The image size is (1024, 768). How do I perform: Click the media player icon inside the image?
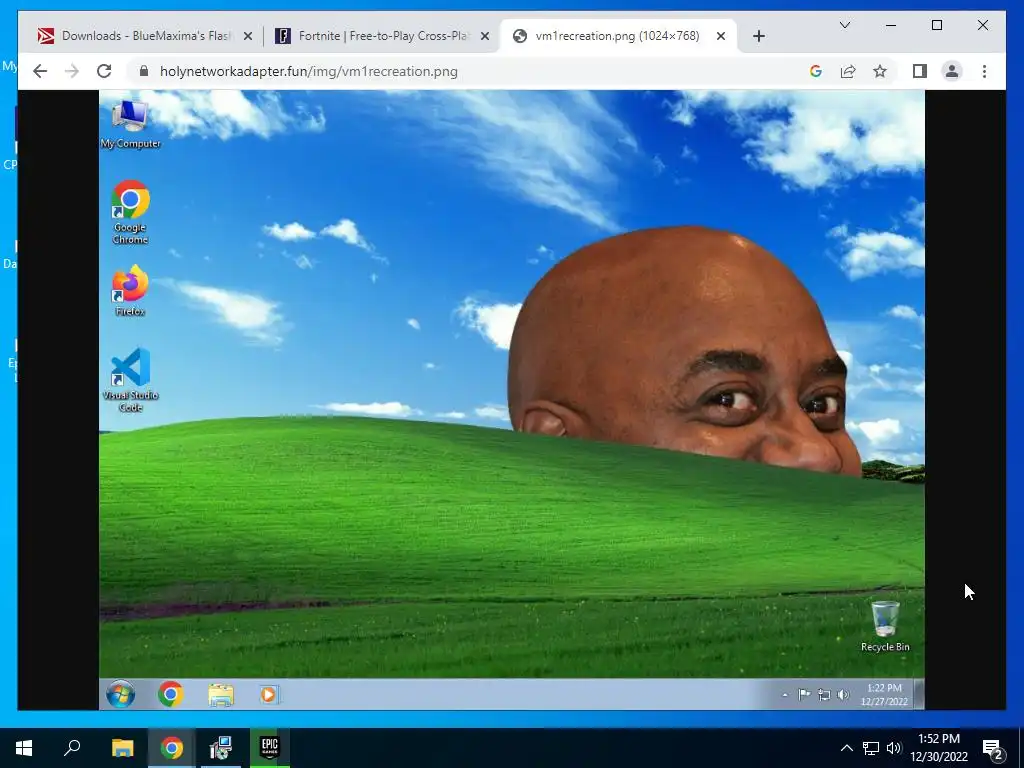coord(268,694)
